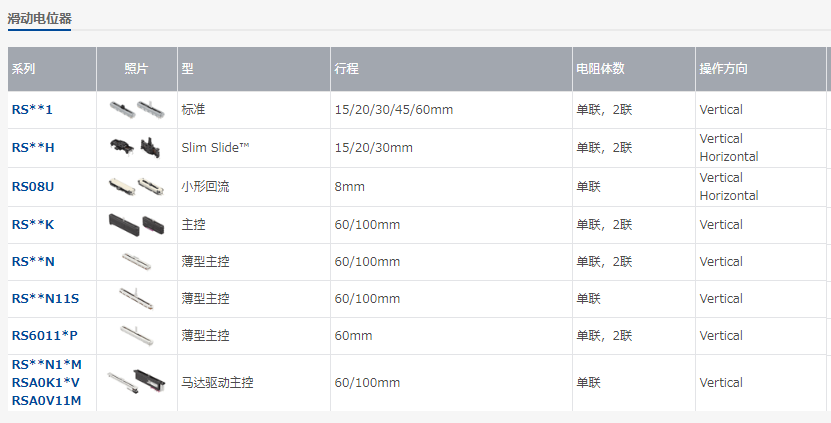Click the RS**1 product photo thumbnail
Image resolution: width=831 pixels, height=423 pixels.
(x=136, y=109)
